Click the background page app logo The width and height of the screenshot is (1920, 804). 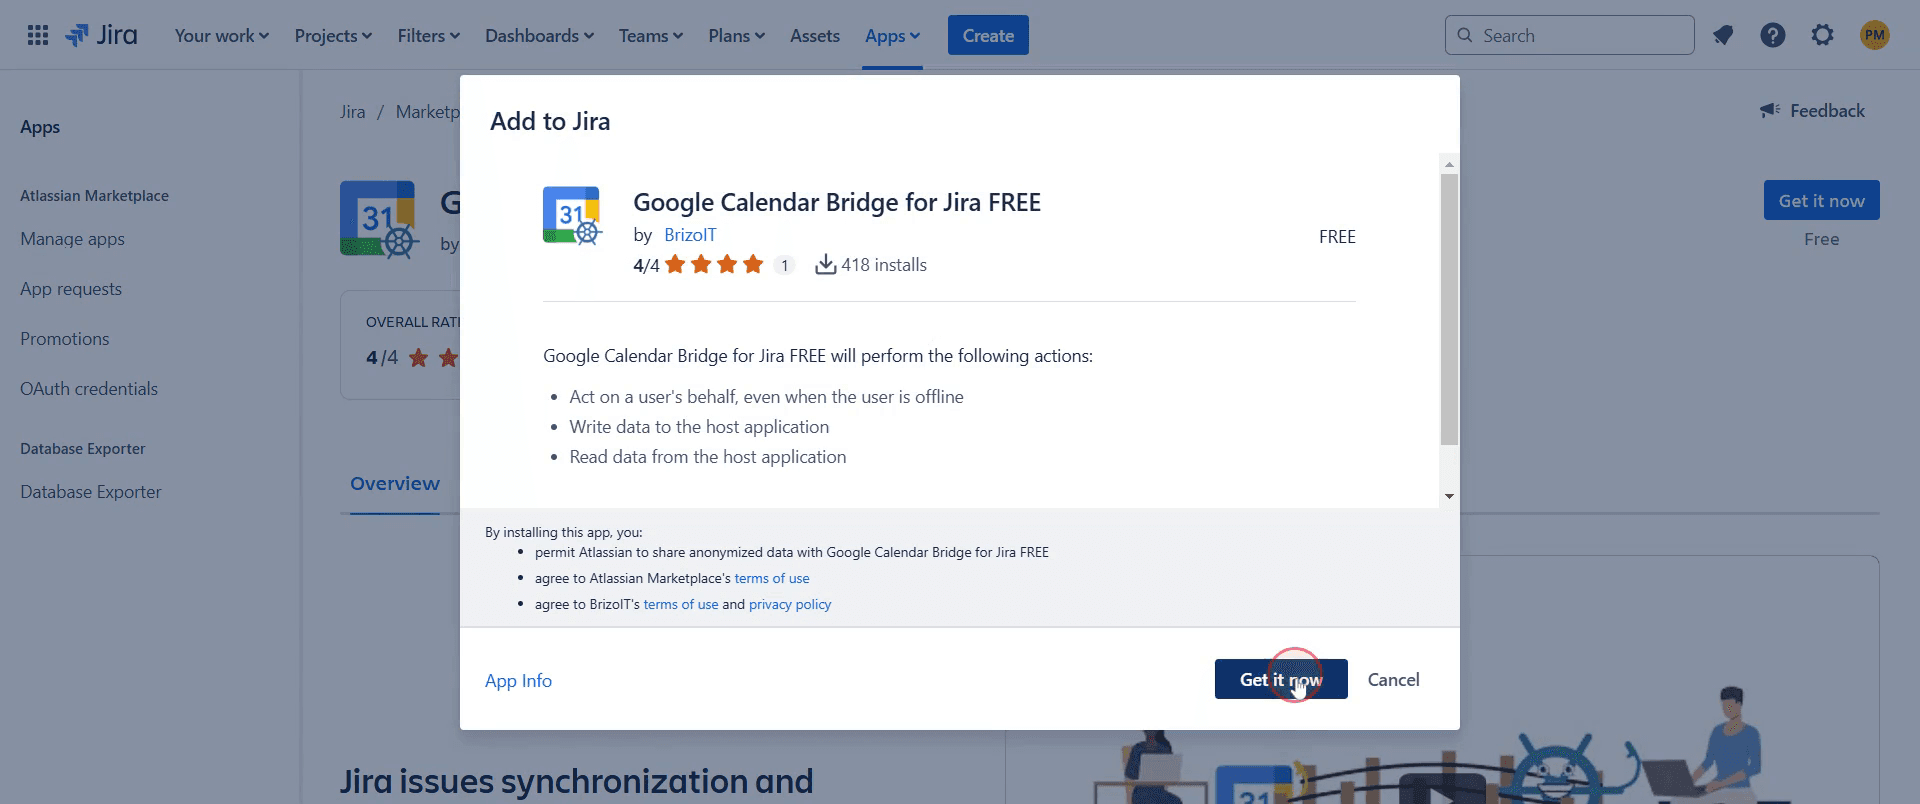tap(378, 219)
